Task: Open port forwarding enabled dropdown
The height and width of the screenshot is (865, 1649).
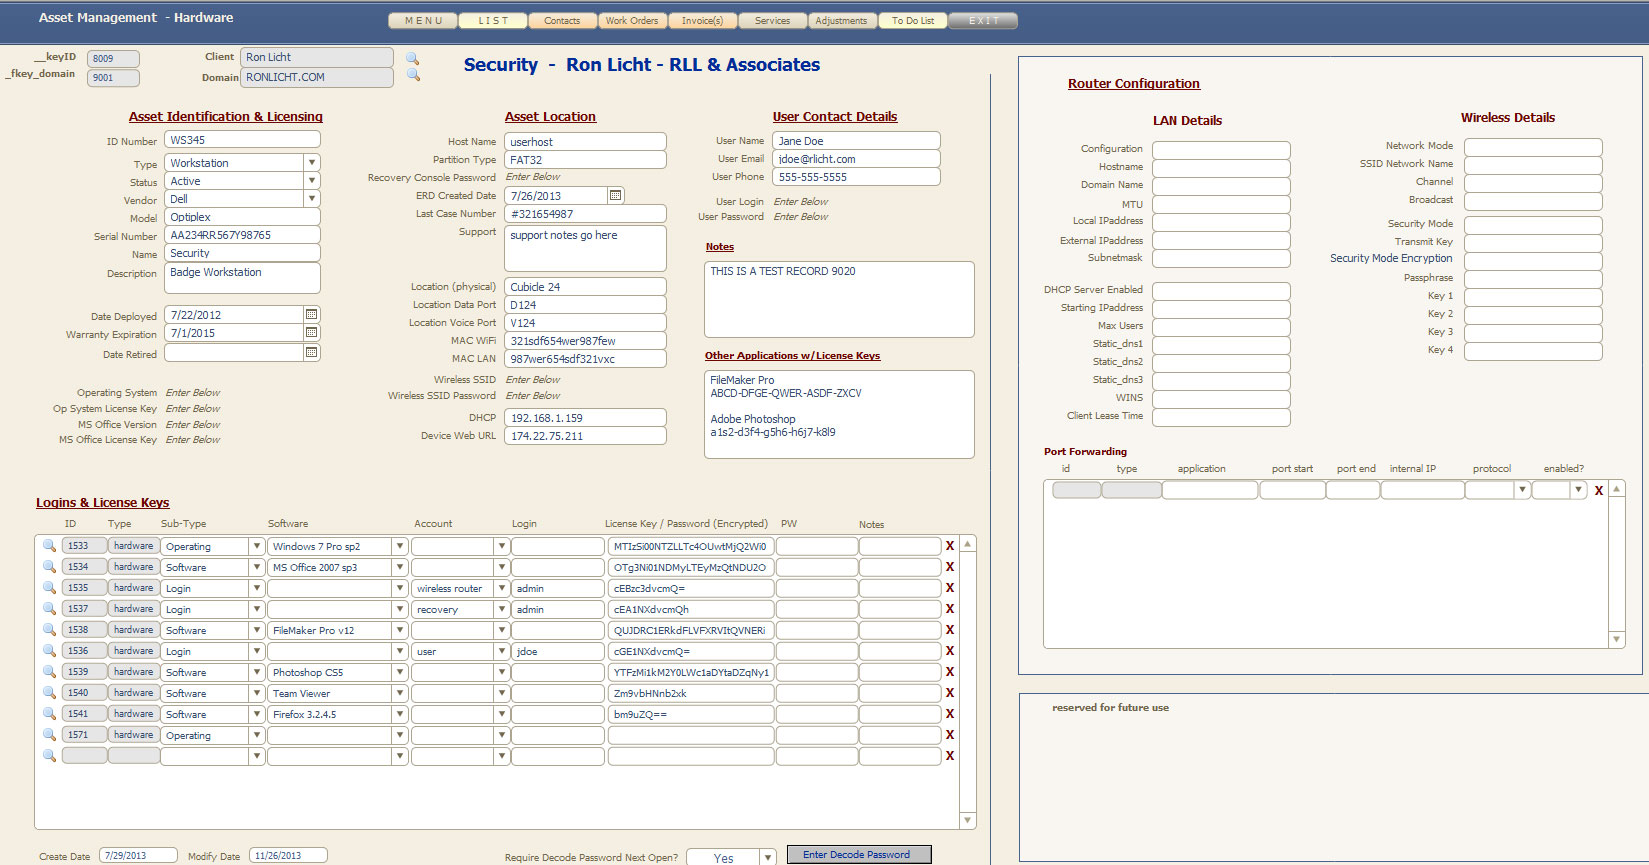Action: pos(1578,490)
